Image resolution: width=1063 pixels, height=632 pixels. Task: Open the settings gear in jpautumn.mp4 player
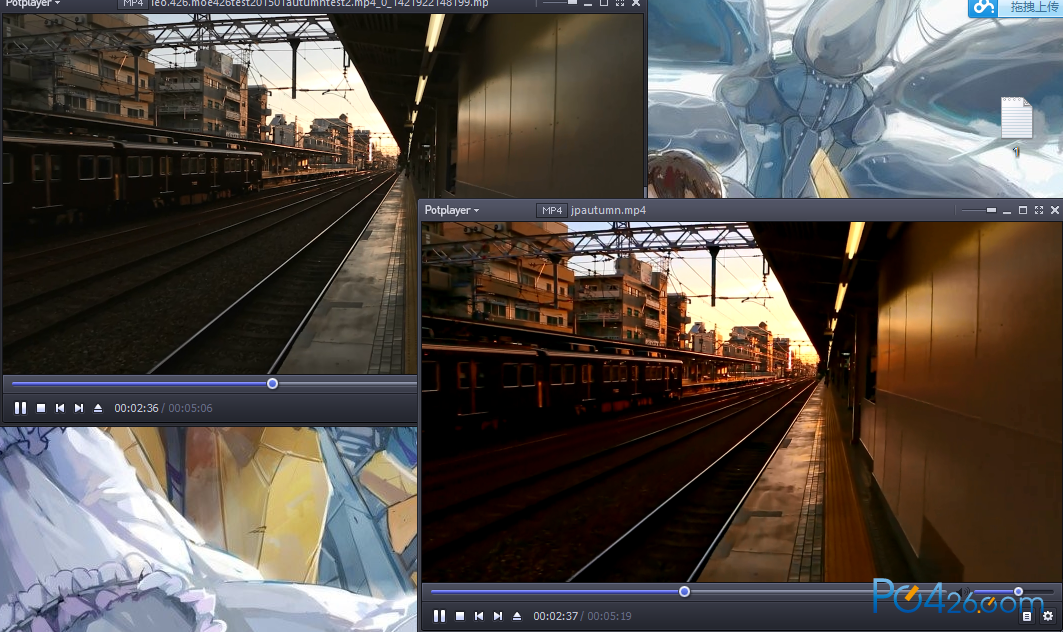point(1048,616)
